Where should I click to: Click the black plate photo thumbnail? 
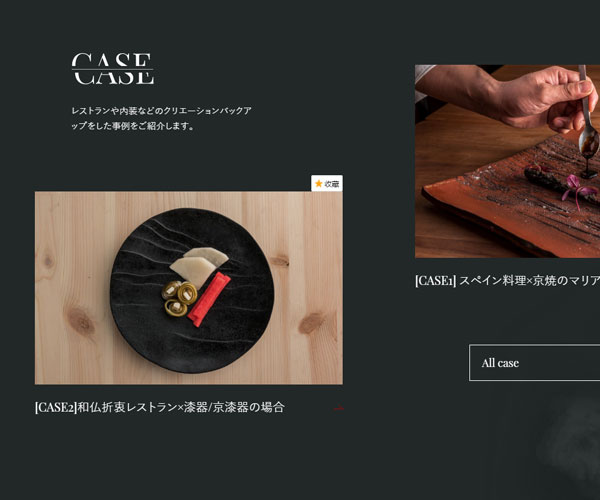point(189,288)
